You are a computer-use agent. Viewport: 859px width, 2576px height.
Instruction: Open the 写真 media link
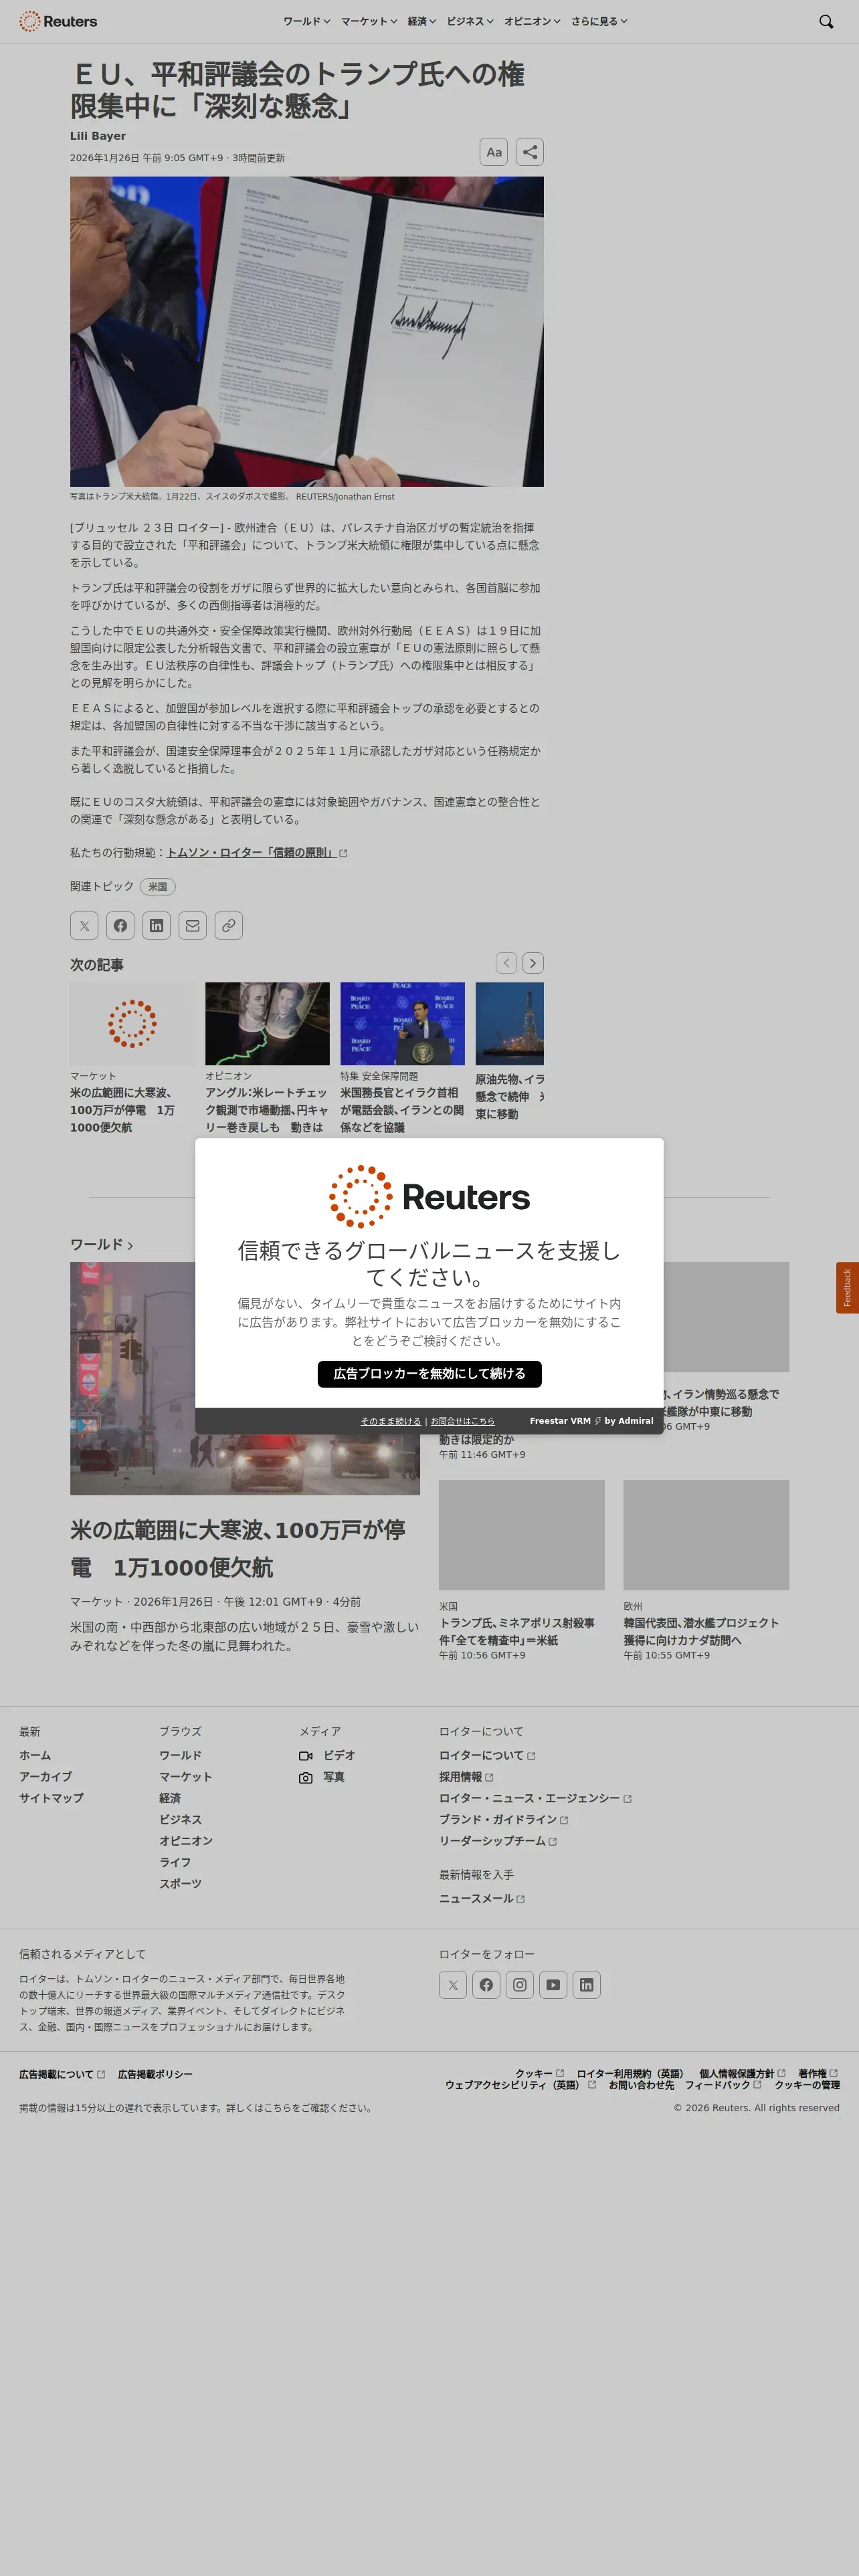pyautogui.click(x=322, y=1778)
